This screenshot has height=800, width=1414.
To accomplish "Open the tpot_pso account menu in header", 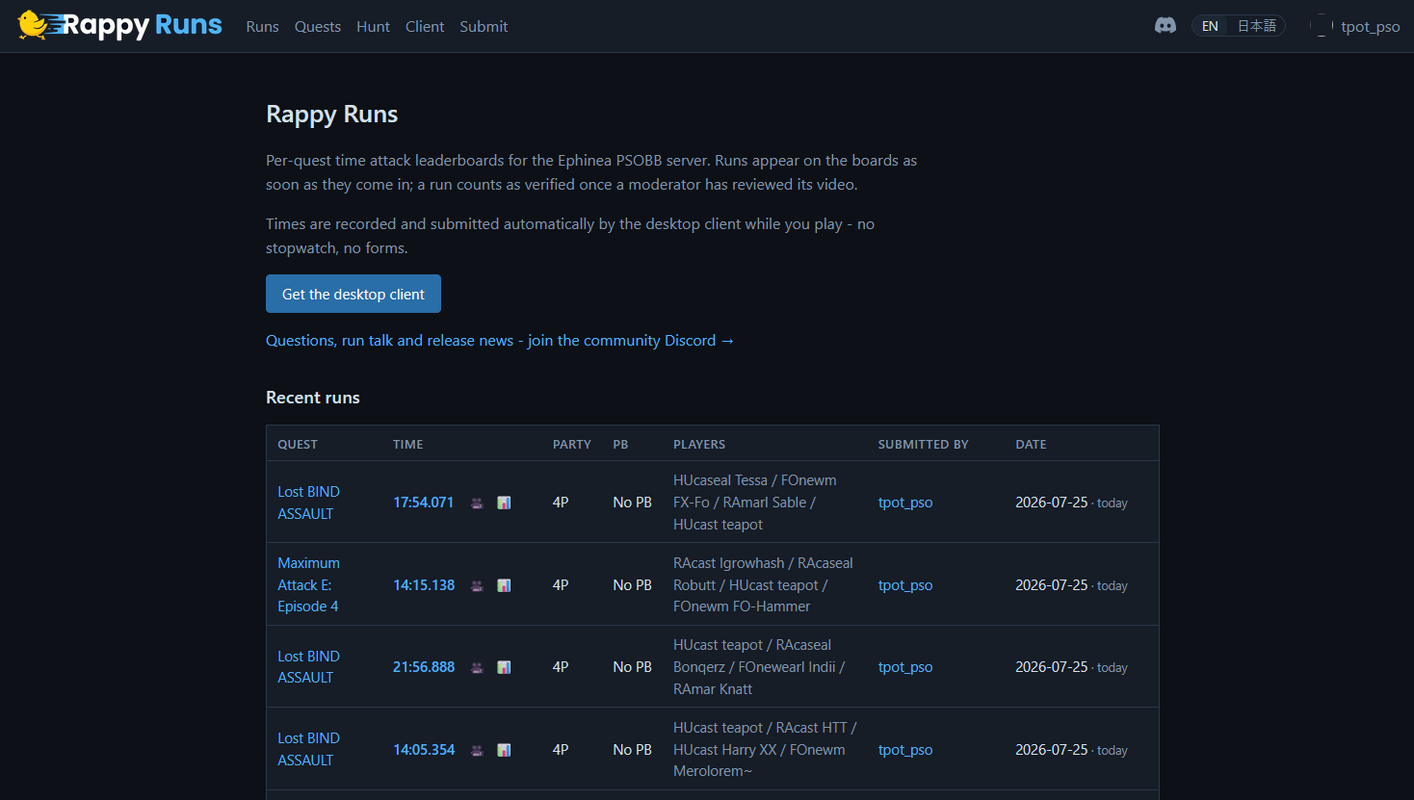I will point(1370,27).
